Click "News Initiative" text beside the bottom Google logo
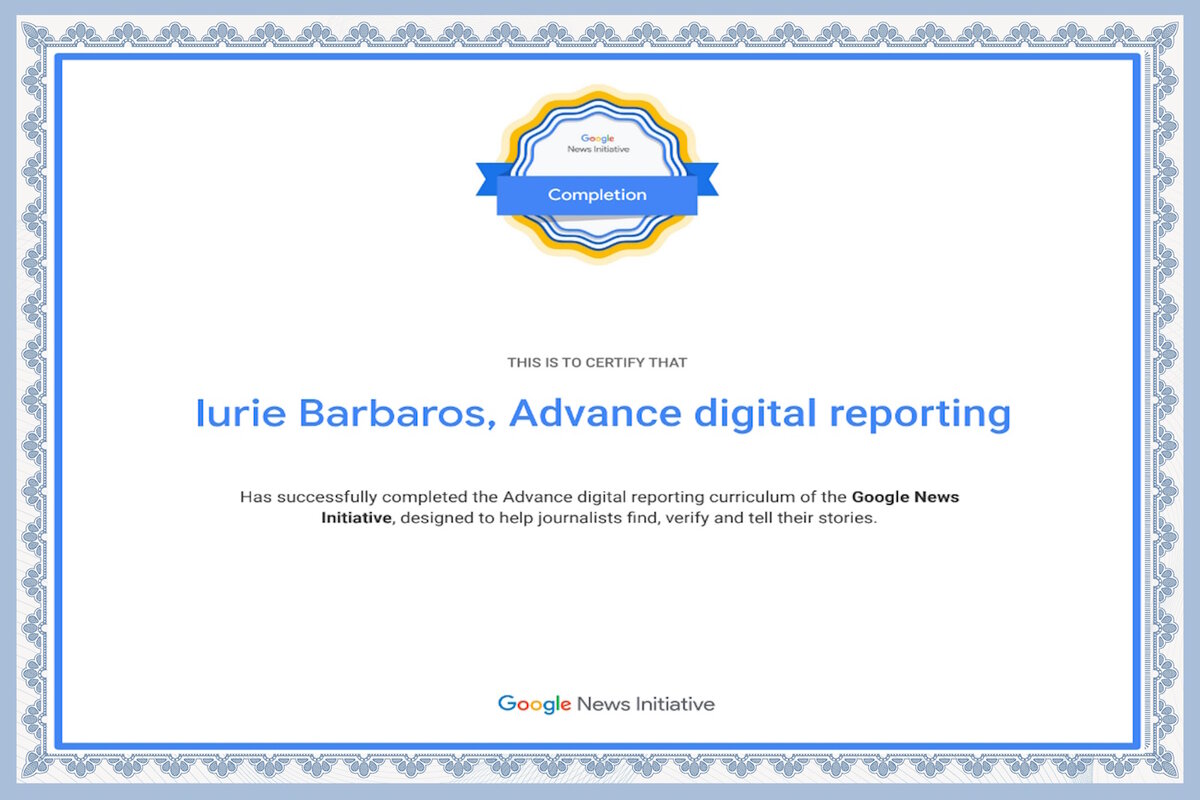Viewport: 1200px width, 800px height. (646, 704)
